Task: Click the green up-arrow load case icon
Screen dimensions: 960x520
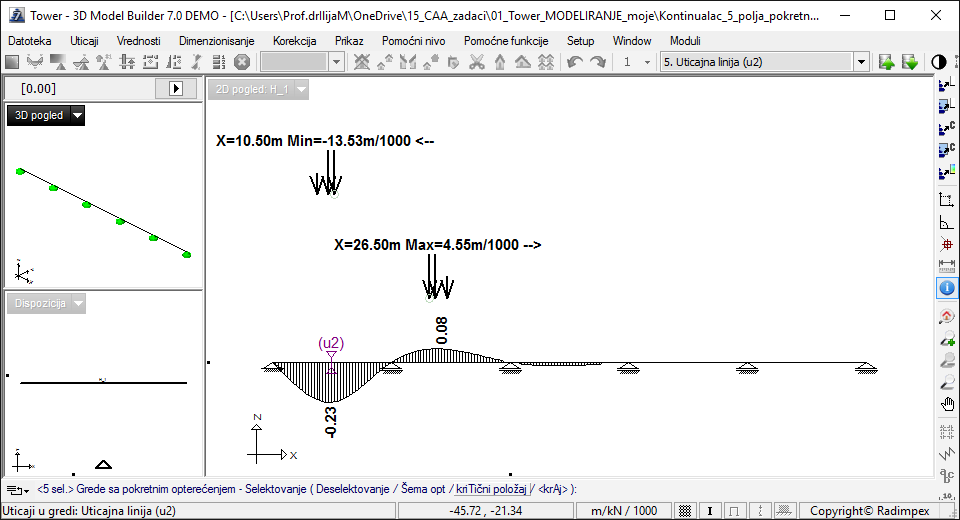Action: pyautogui.click(x=887, y=62)
